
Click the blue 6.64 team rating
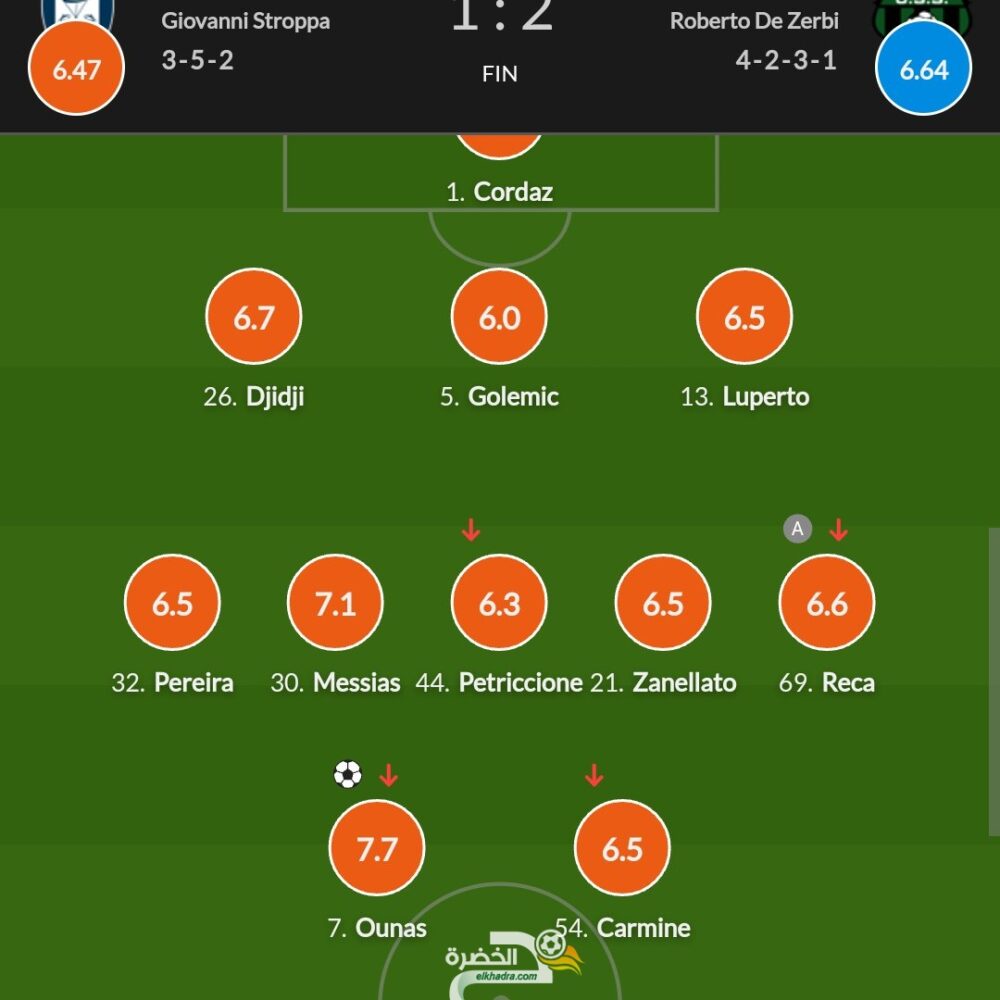pos(923,68)
